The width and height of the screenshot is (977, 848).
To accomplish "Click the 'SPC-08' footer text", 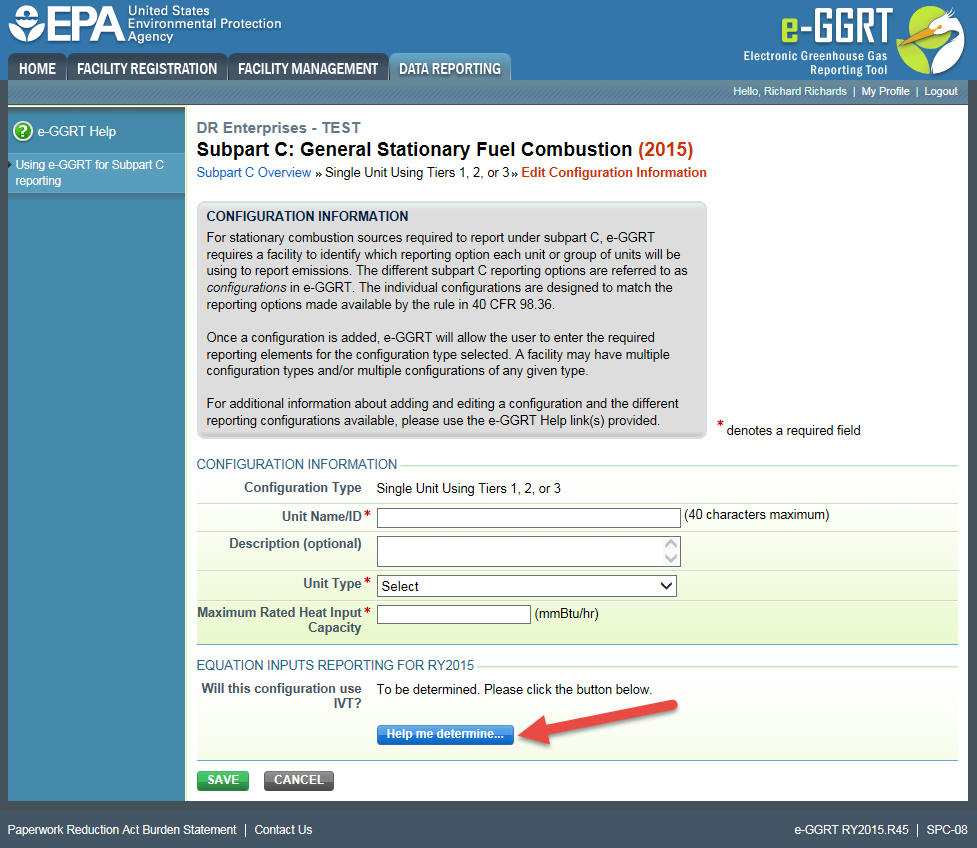I will 946,830.
